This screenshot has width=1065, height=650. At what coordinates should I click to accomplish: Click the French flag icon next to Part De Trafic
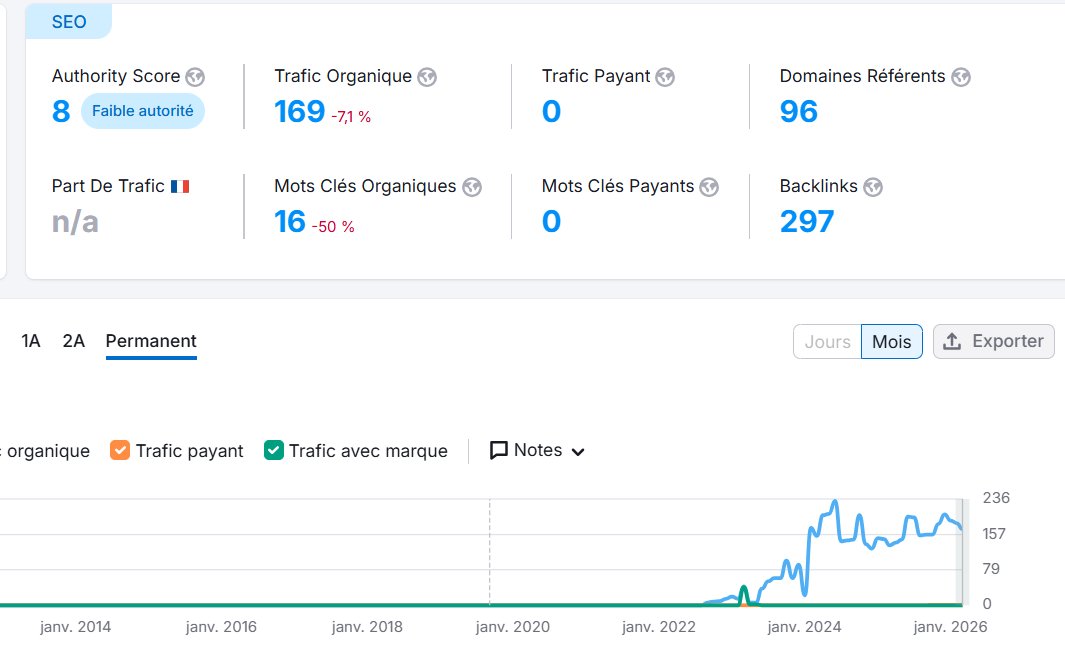pyautogui.click(x=180, y=186)
